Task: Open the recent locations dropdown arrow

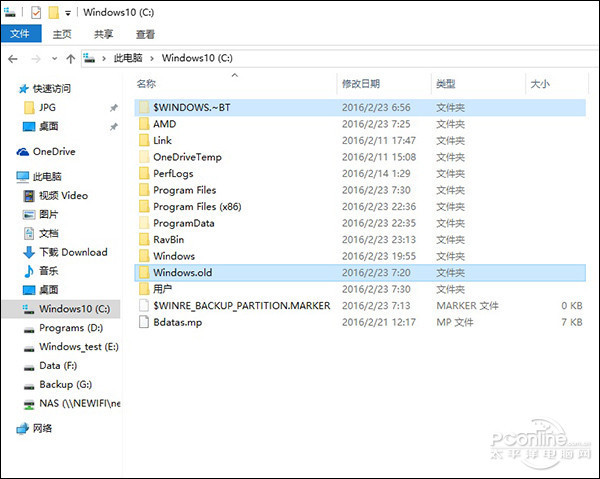Action: tap(54, 60)
